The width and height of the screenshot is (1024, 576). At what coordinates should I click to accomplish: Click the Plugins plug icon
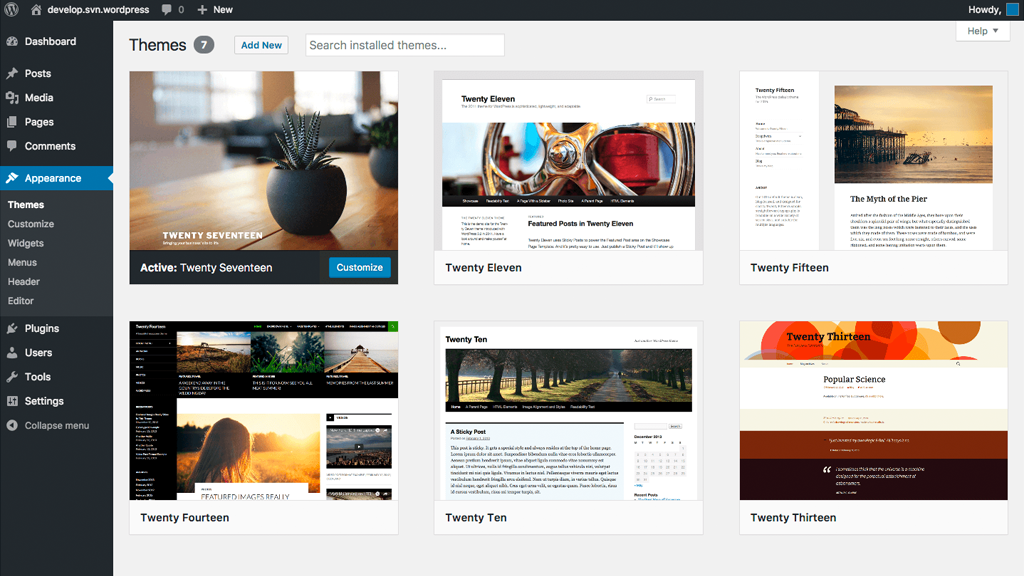[12, 329]
